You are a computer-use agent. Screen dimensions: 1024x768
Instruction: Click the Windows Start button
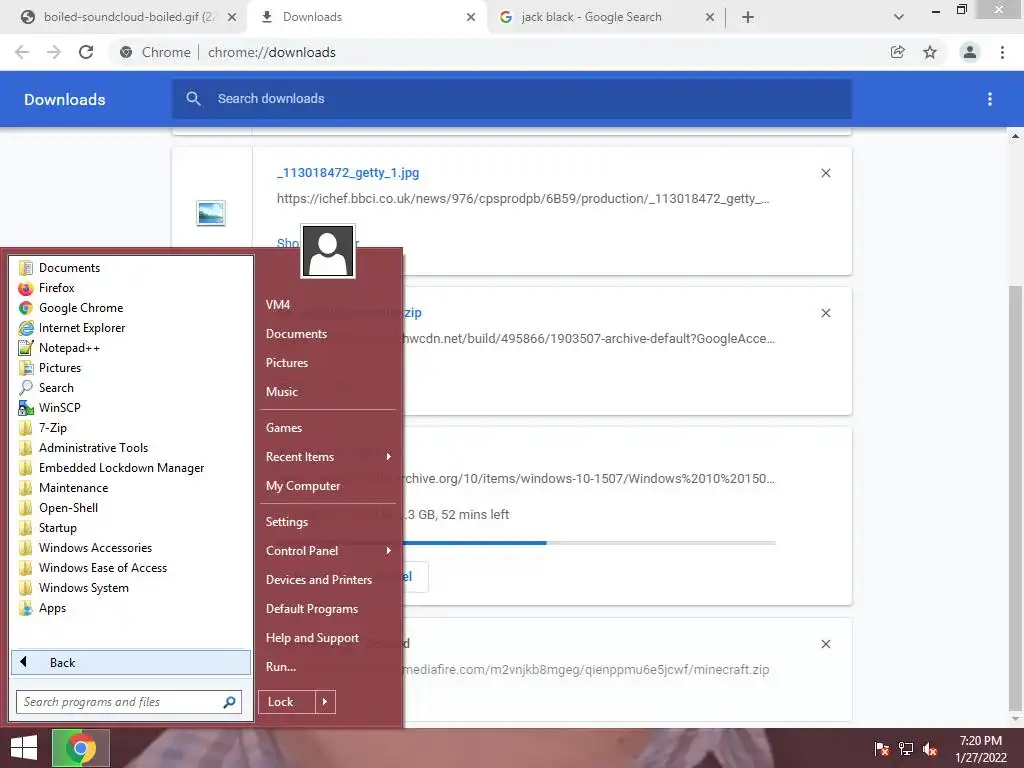(x=24, y=748)
